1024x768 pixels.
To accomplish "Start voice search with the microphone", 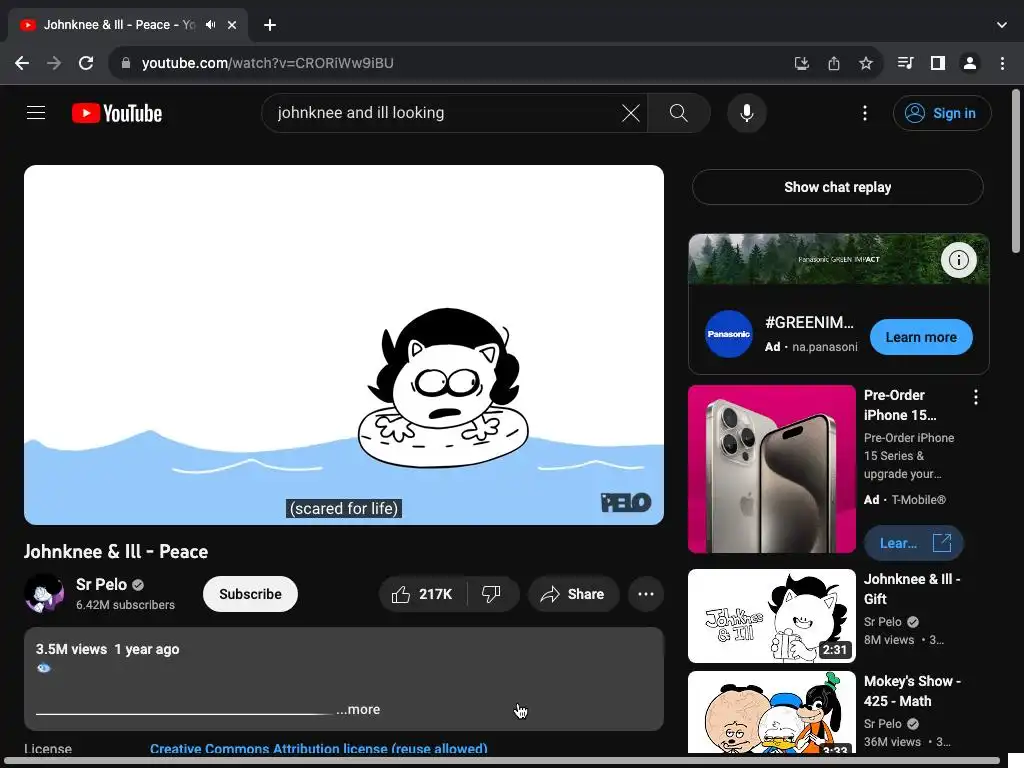I will (746, 113).
